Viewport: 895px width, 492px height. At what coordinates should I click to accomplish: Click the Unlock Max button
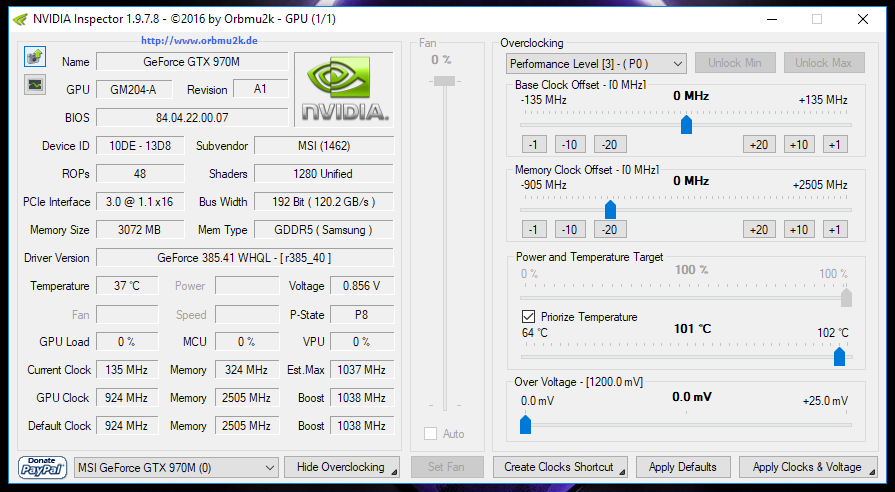pos(824,63)
